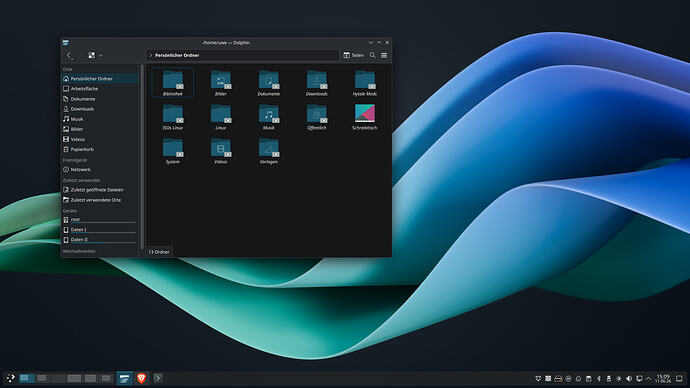Click the Dolphin window title bar icon
690x388 pixels.
coord(66,43)
